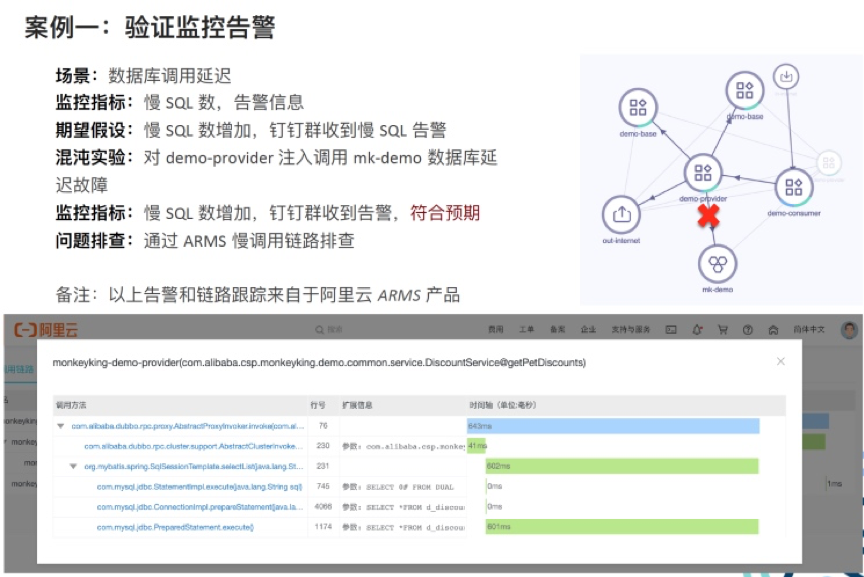
Task: Click the 扩展信息 column header
Action: (x=357, y=405)
